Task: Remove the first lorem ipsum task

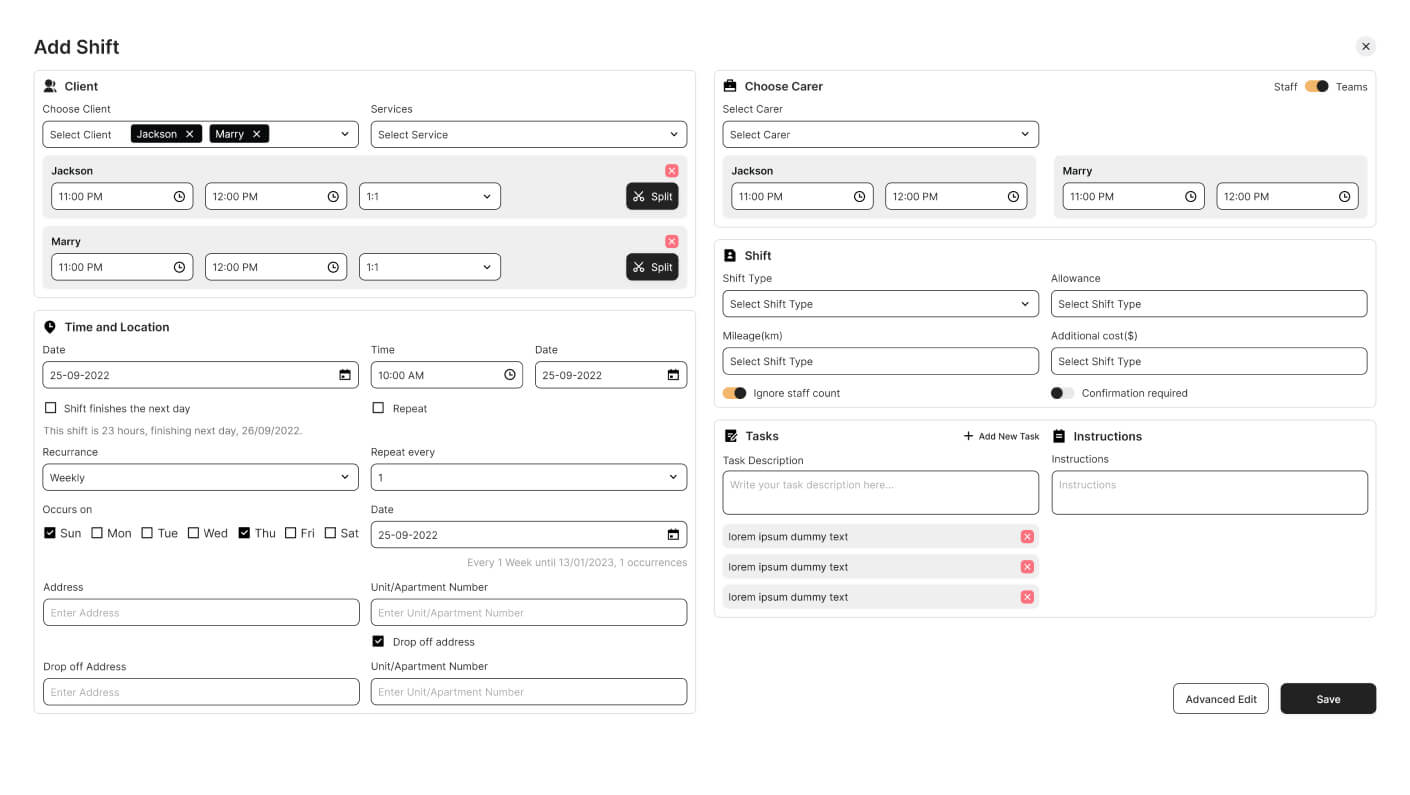Action: (1027, 537)
